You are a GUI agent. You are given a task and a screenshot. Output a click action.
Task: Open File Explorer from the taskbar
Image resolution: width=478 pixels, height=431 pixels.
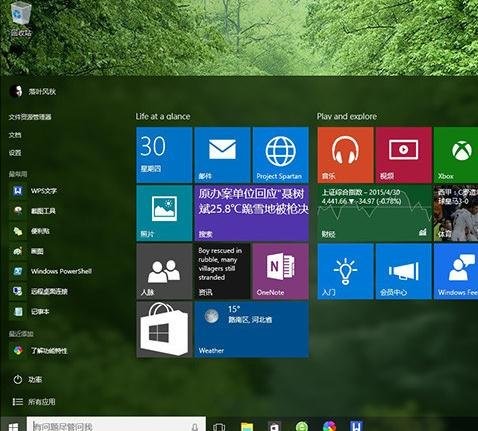(x=247, y=426)
